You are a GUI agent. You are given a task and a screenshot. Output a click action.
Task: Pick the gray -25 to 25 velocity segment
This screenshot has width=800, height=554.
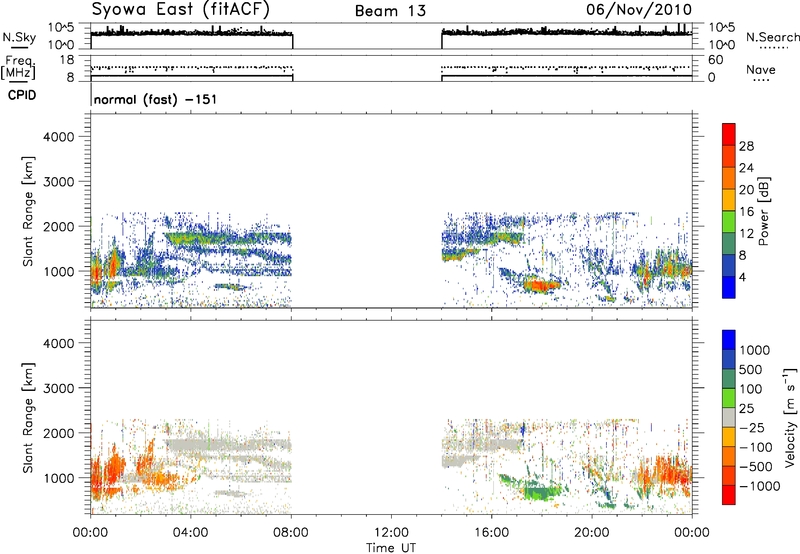[x=729, y=417]
